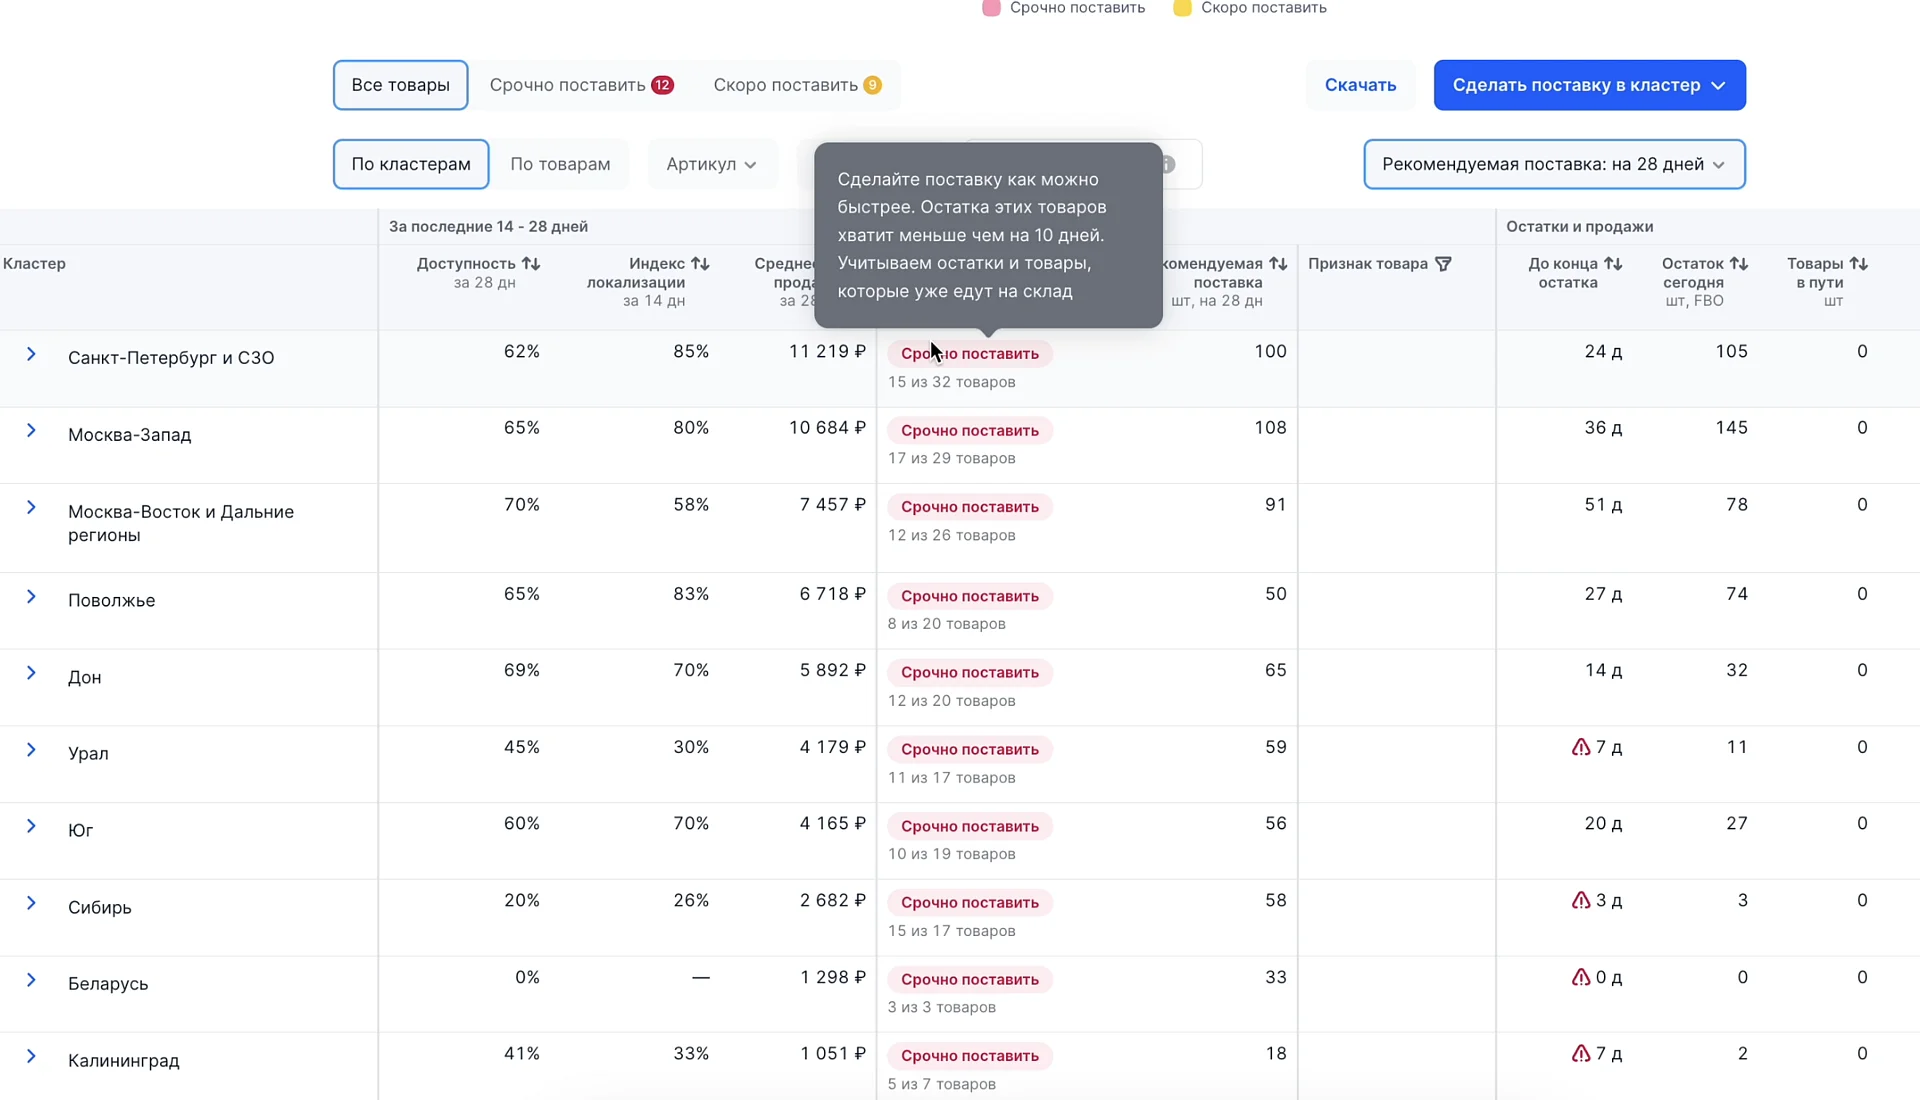Click Сделать поставку в кластер button
This screenshot has height=1100, width=1920.
point(1588,85)
